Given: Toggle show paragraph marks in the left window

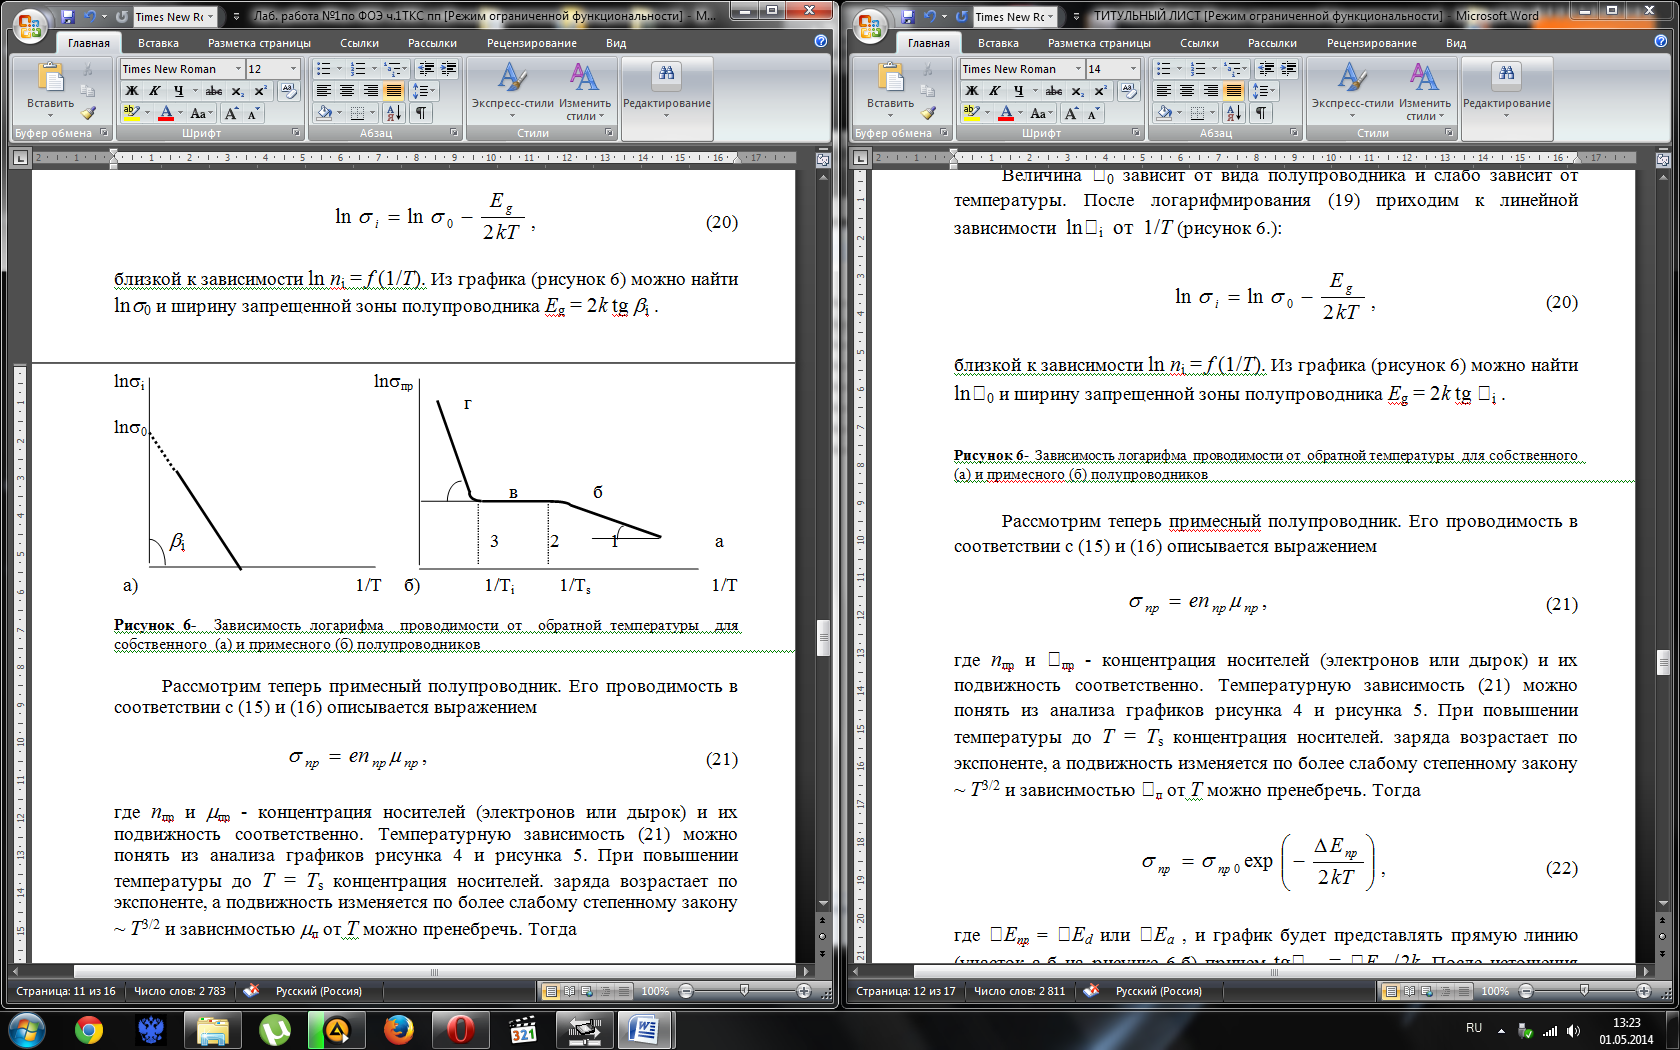Looking at the screenshot, I should [x=421, y=113].
